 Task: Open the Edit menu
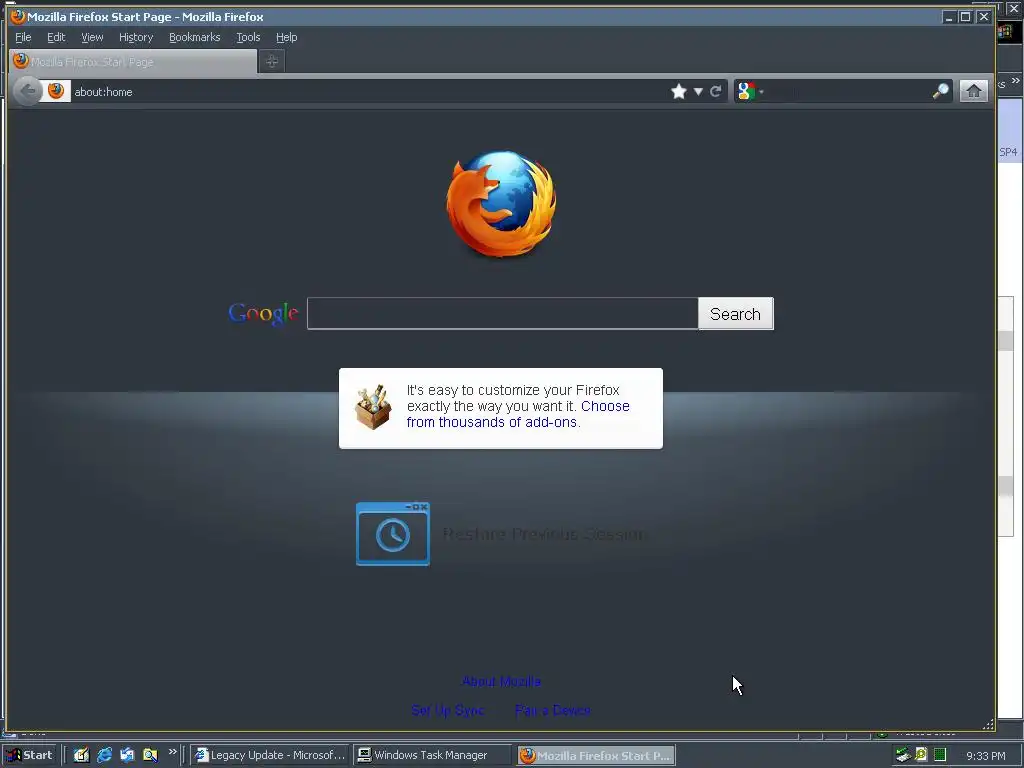point(56,37)
